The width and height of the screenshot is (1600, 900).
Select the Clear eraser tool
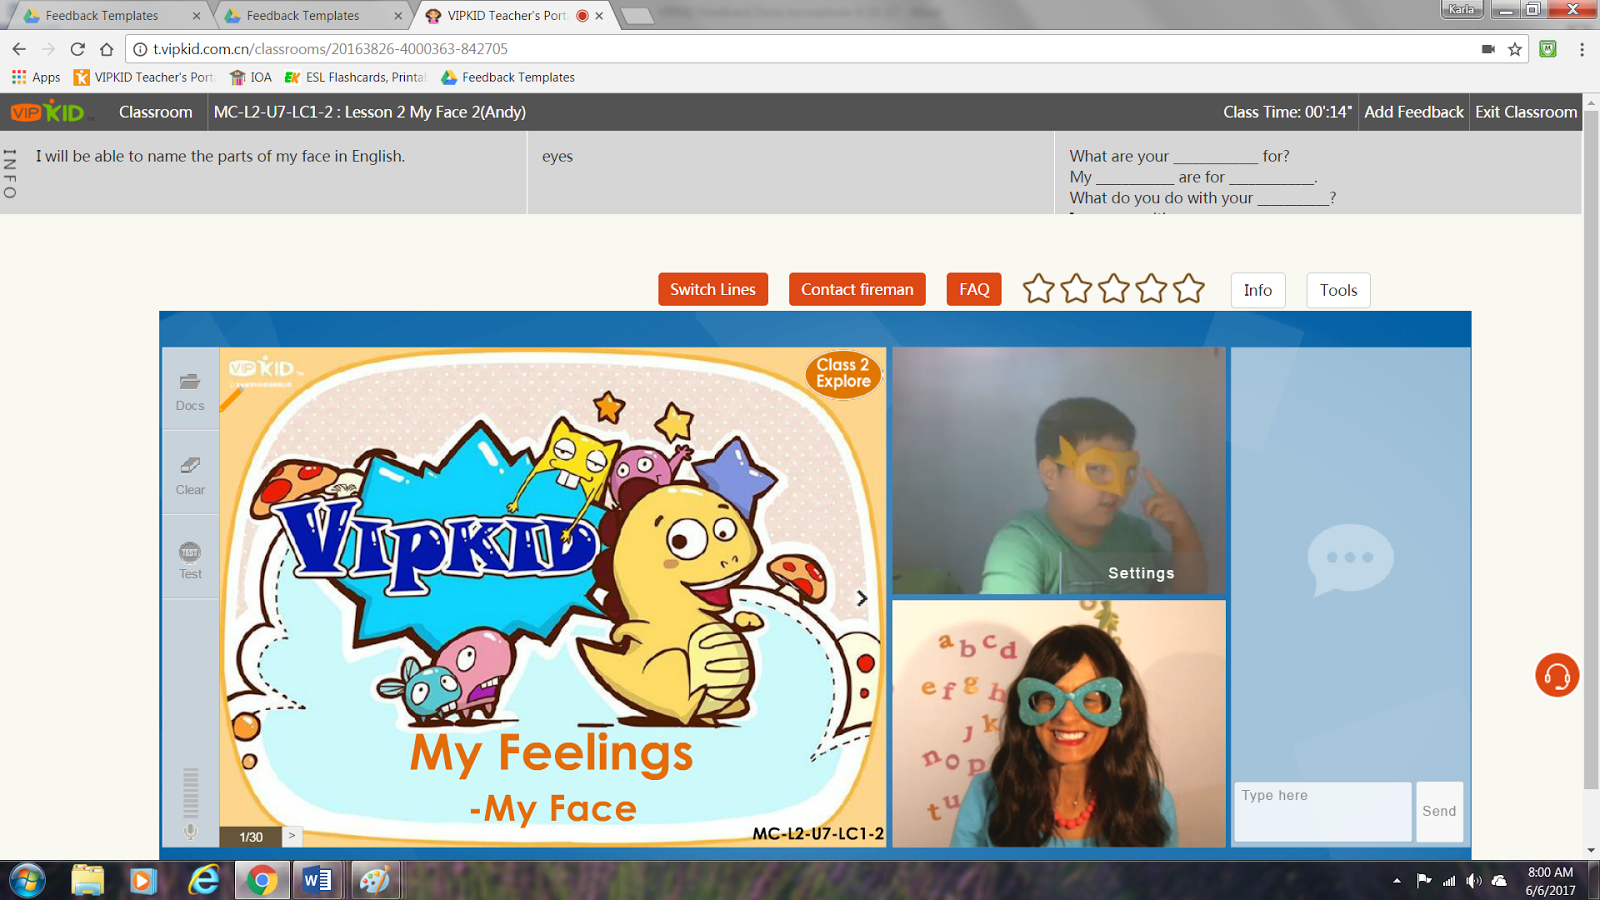(x=190, y=475)
